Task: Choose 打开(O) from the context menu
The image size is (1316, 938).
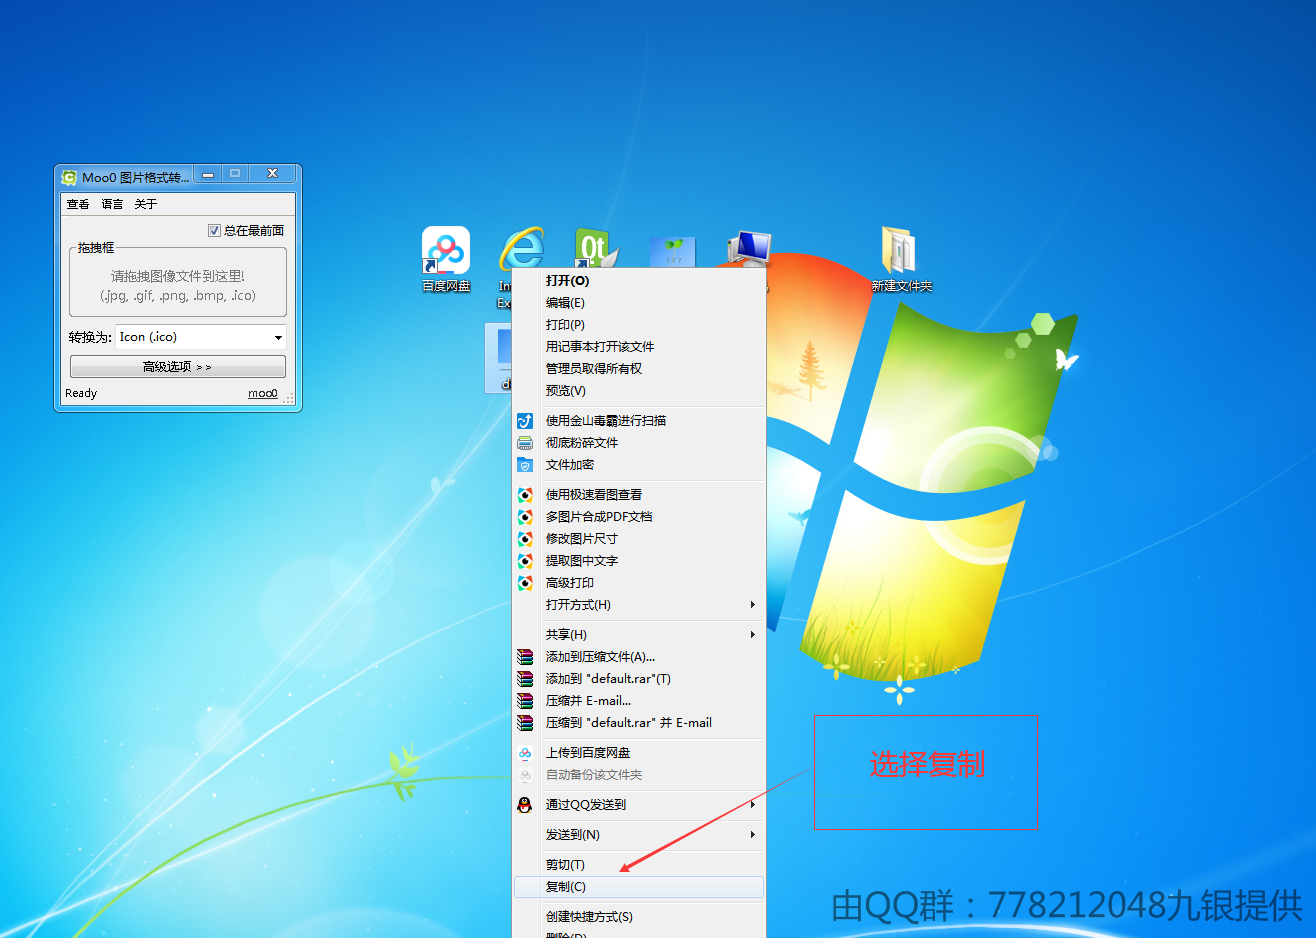Action: pyautogui.click(x=638, y=281)
